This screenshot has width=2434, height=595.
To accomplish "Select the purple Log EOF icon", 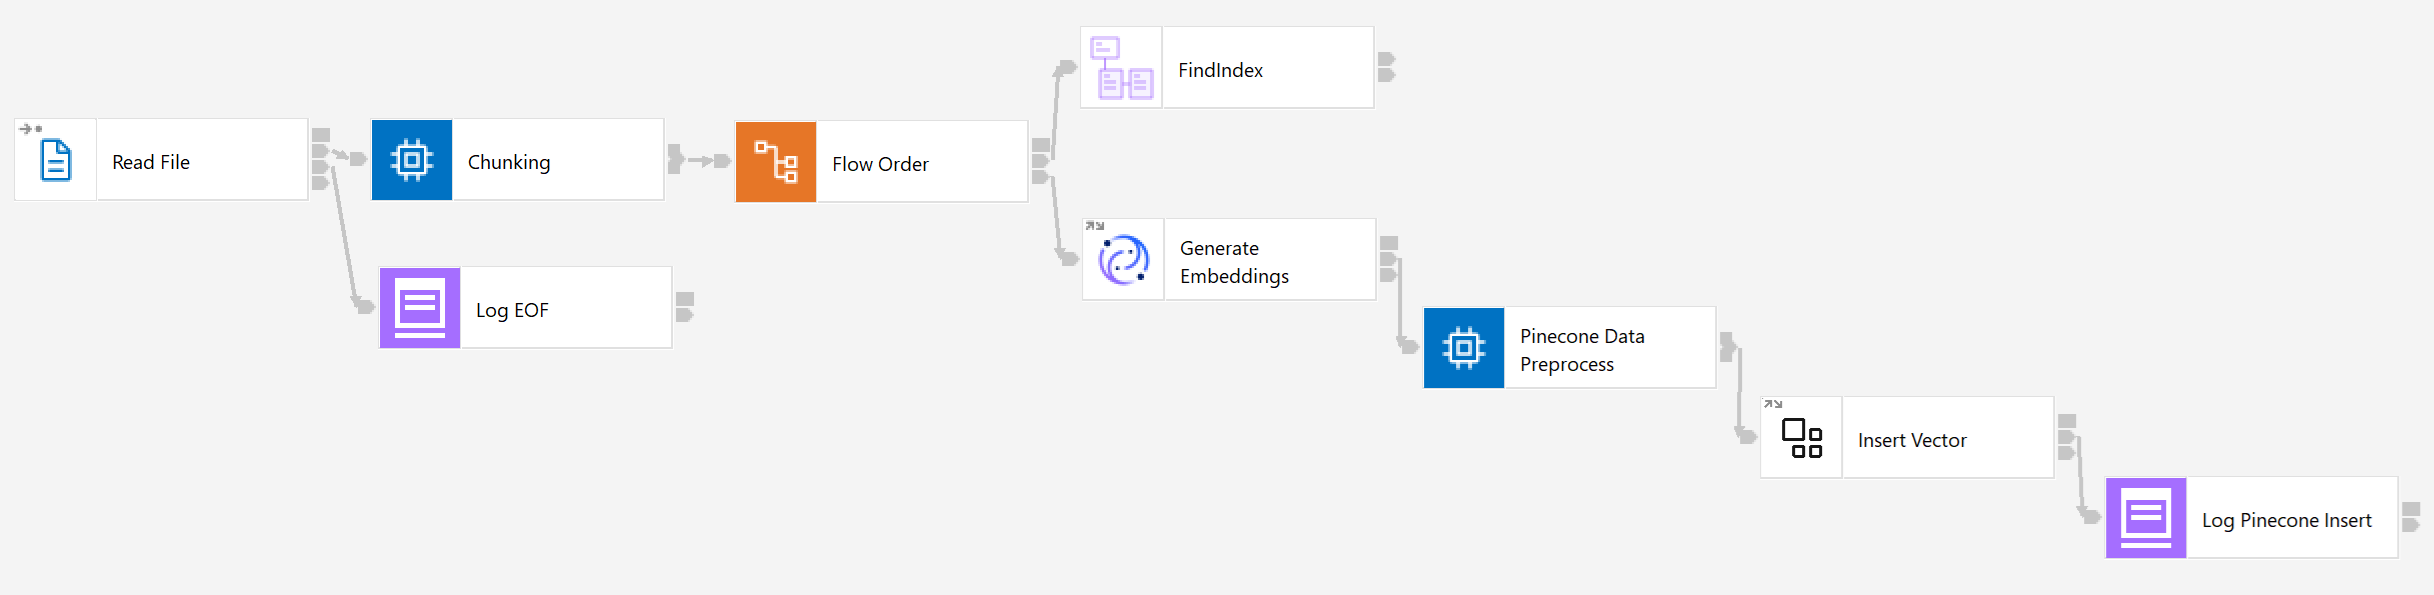I will [420, 308].
